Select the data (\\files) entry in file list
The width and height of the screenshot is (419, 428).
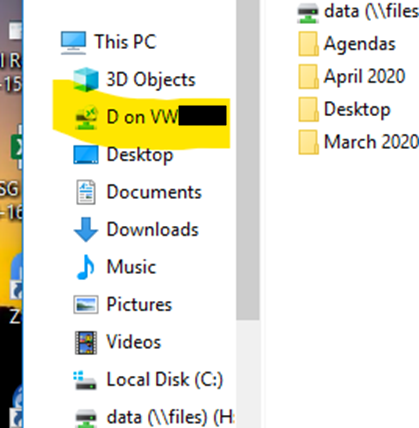pyautogui.click(x=371, y=12)
